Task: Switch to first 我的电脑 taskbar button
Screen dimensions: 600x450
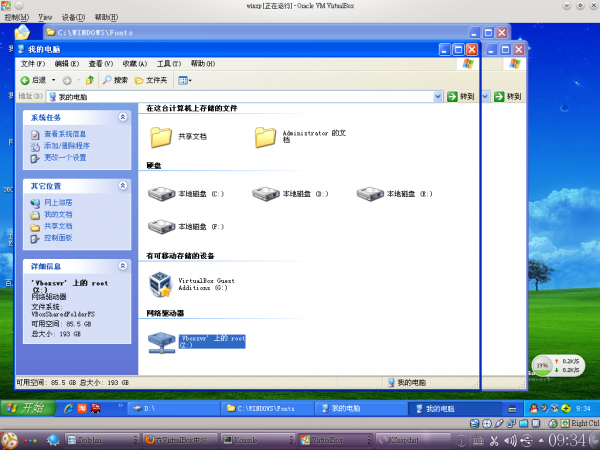Action: coord(360,409)
